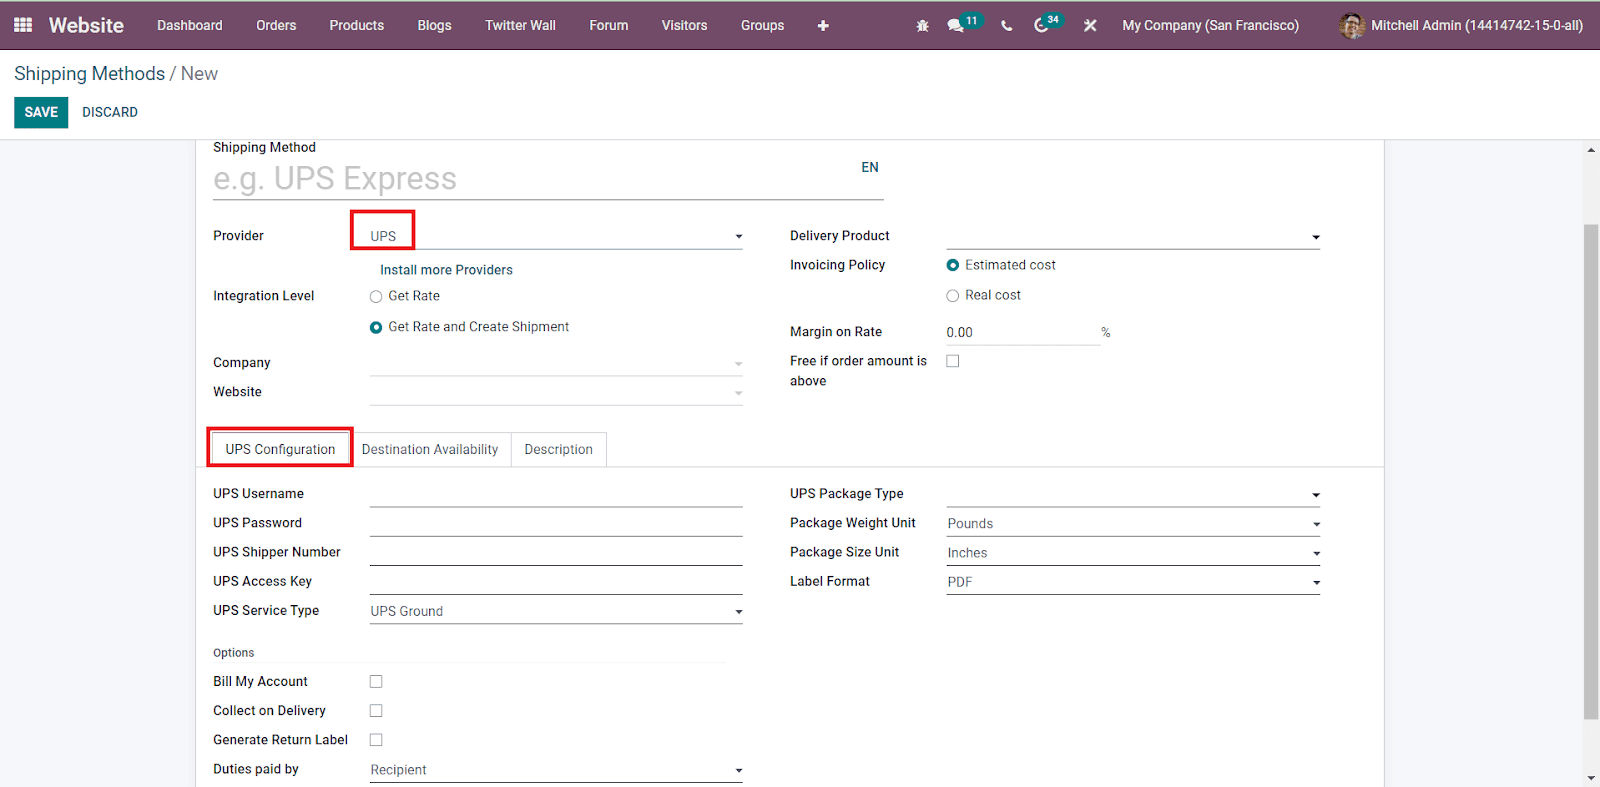The width and height of the screenshot is (1600, 787).
Task: Click Install more Providers link
Action: (446, 270)
